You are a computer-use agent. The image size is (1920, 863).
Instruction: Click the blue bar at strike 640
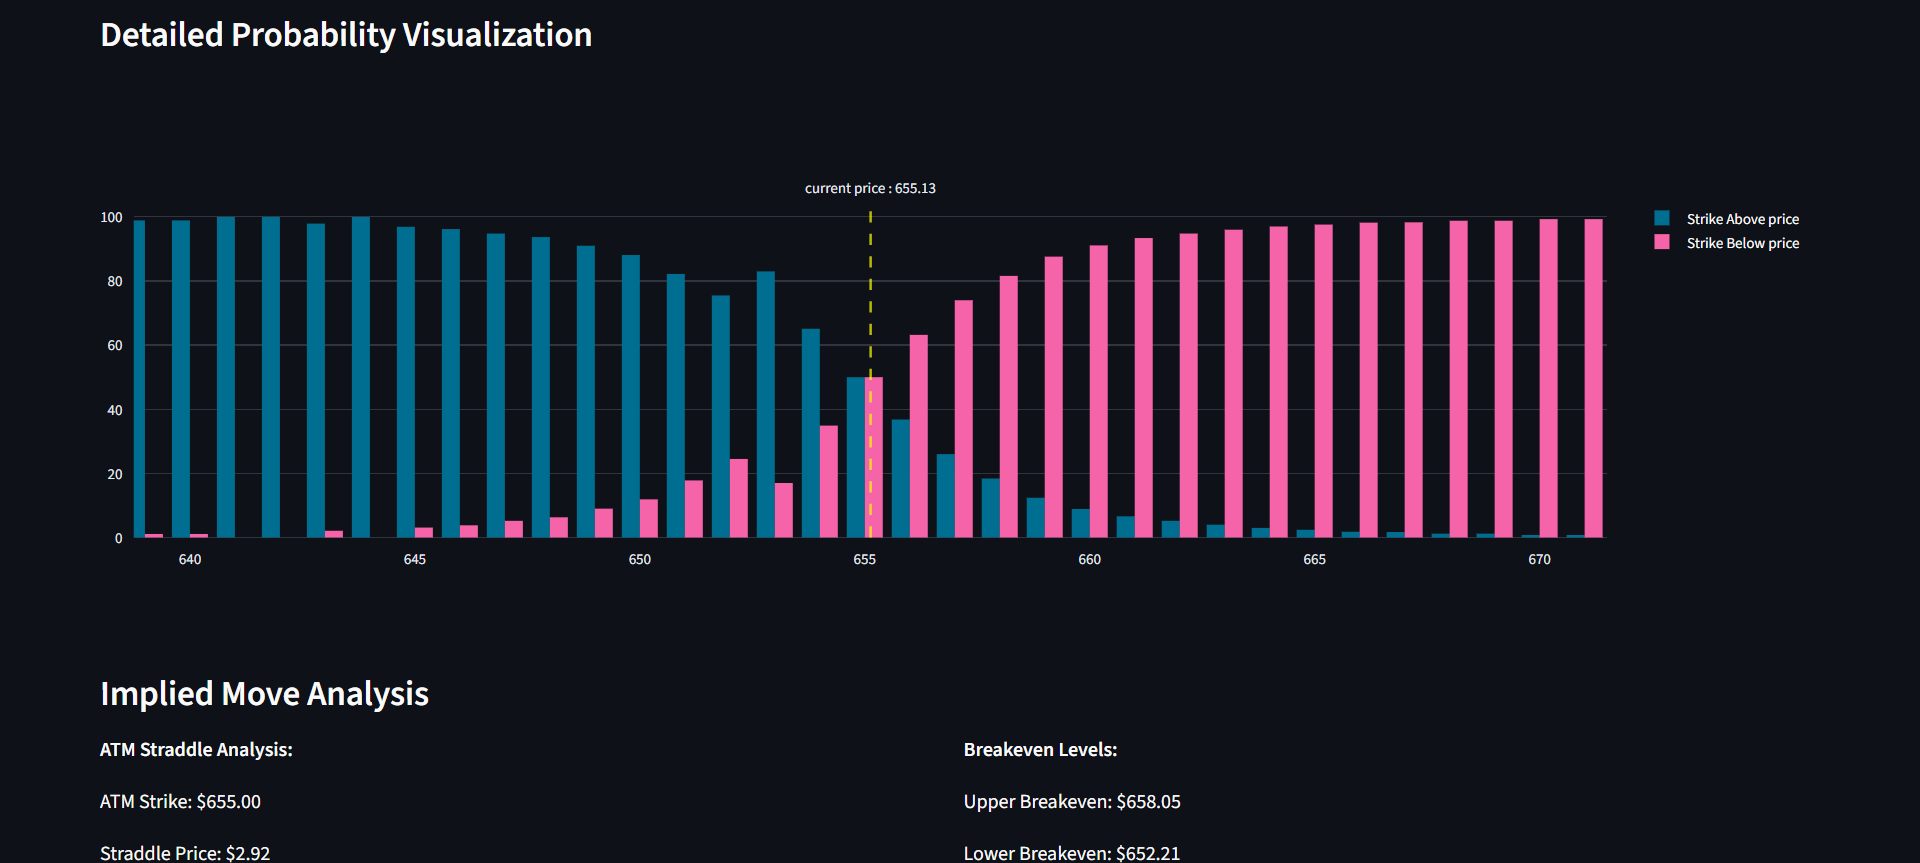coord(180,380)
